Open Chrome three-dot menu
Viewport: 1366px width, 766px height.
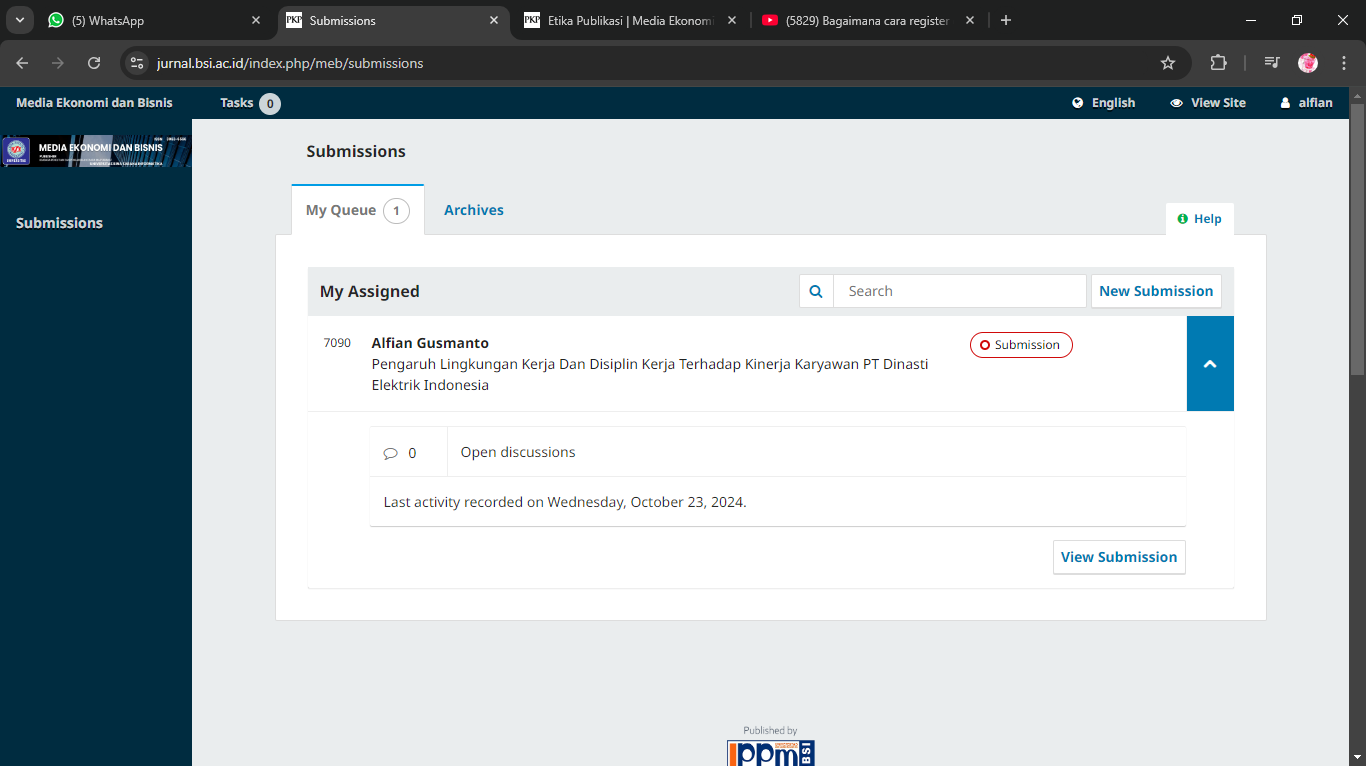[x=1343, y=63]
